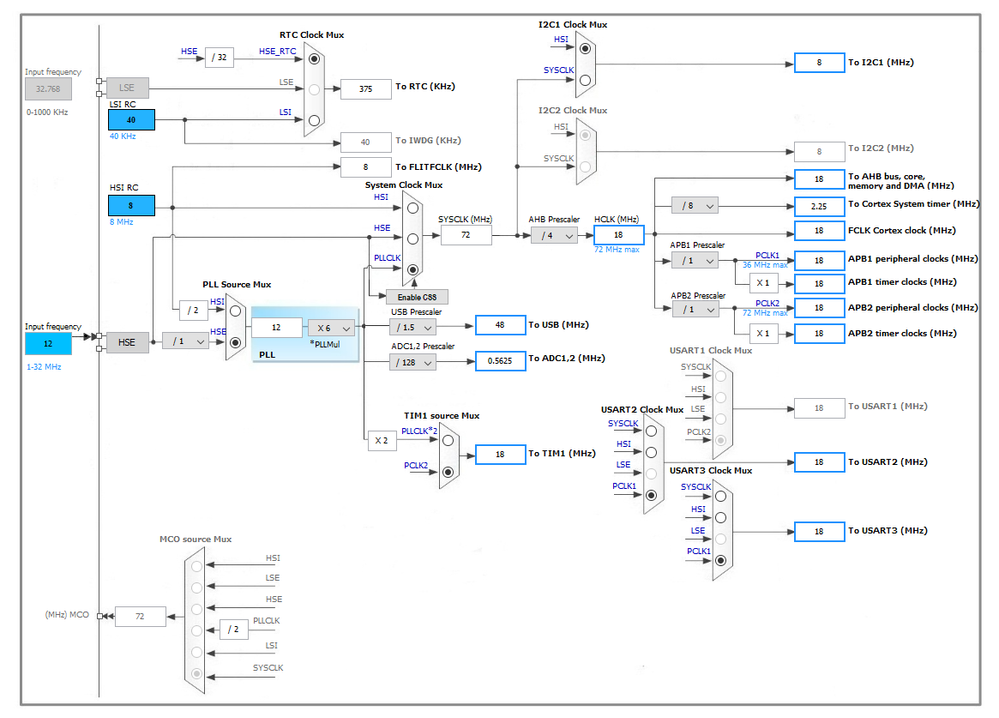Viewport: 999px width, 718px height.
Task: Select HSI in the I2C1 Clock Mux
Action: point(585,48)
